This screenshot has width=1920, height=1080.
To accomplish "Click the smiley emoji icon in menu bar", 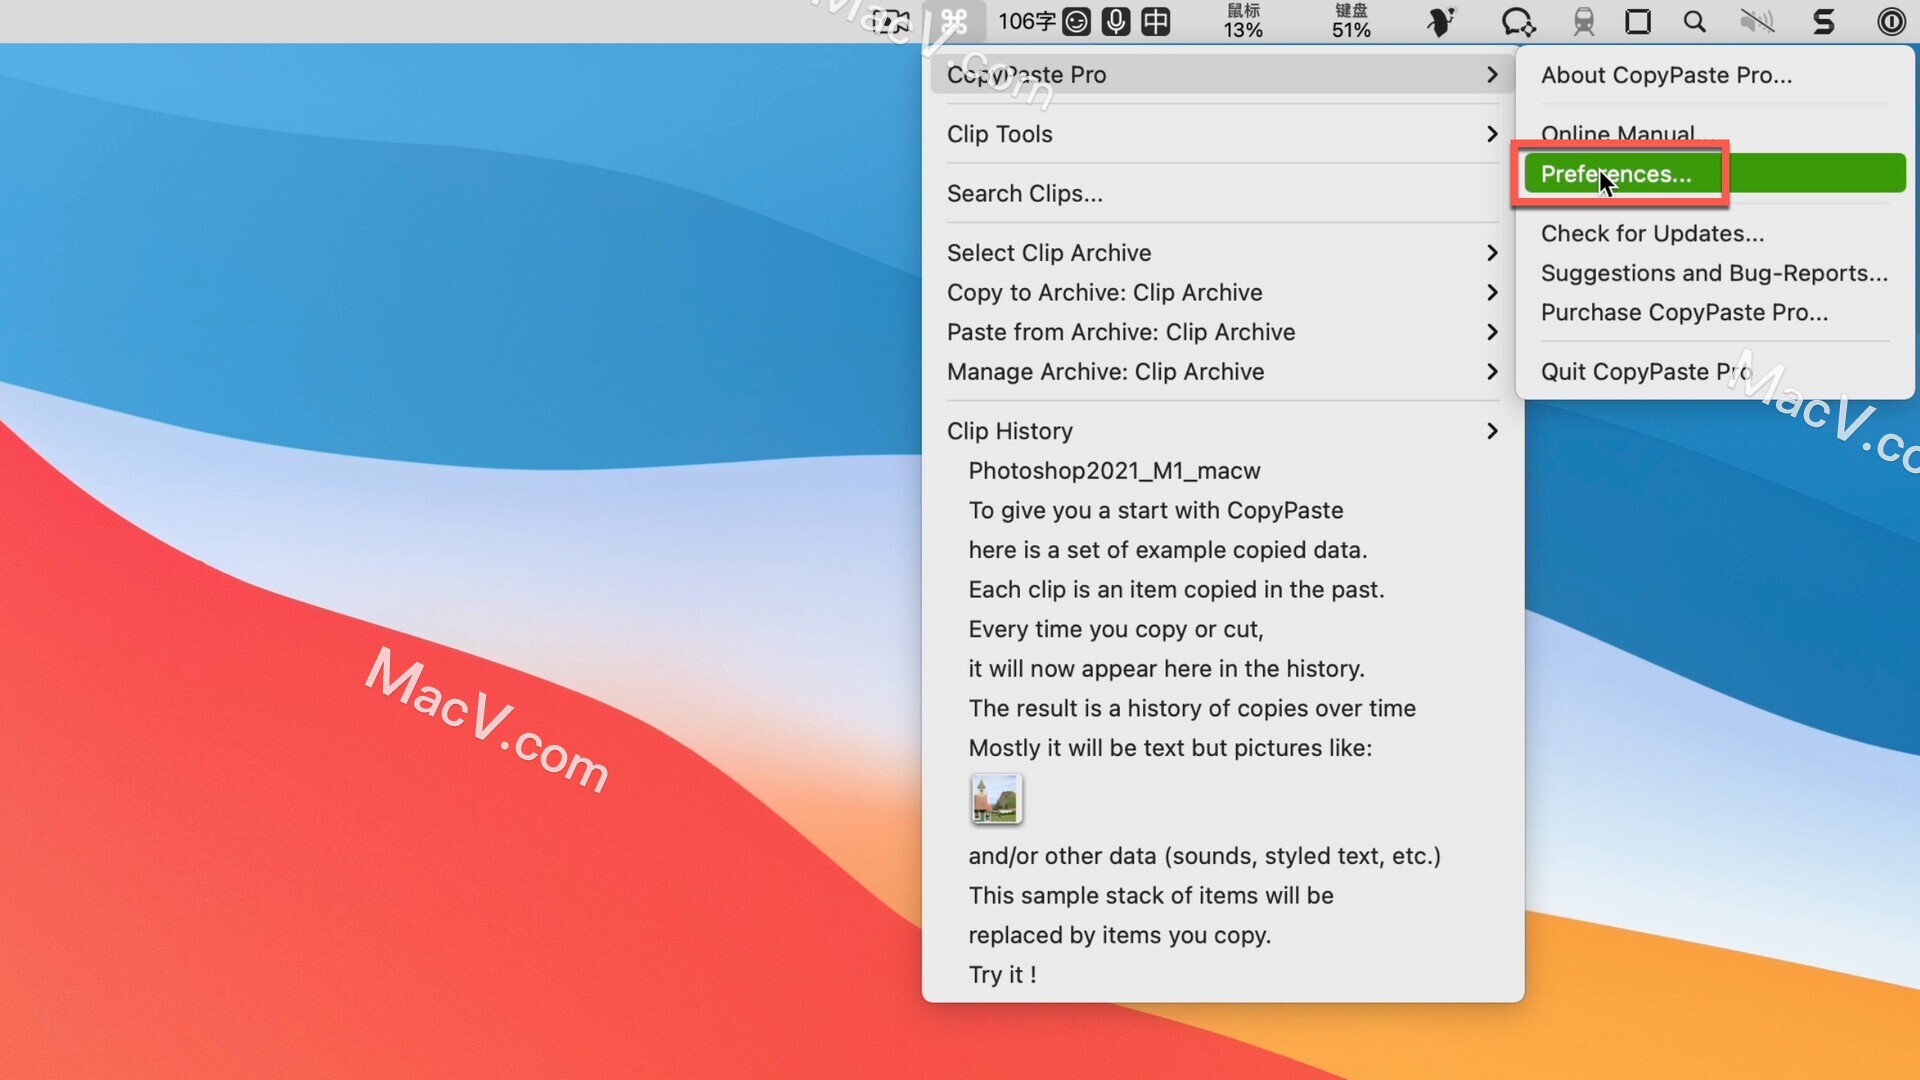I will click(1076, 21).
